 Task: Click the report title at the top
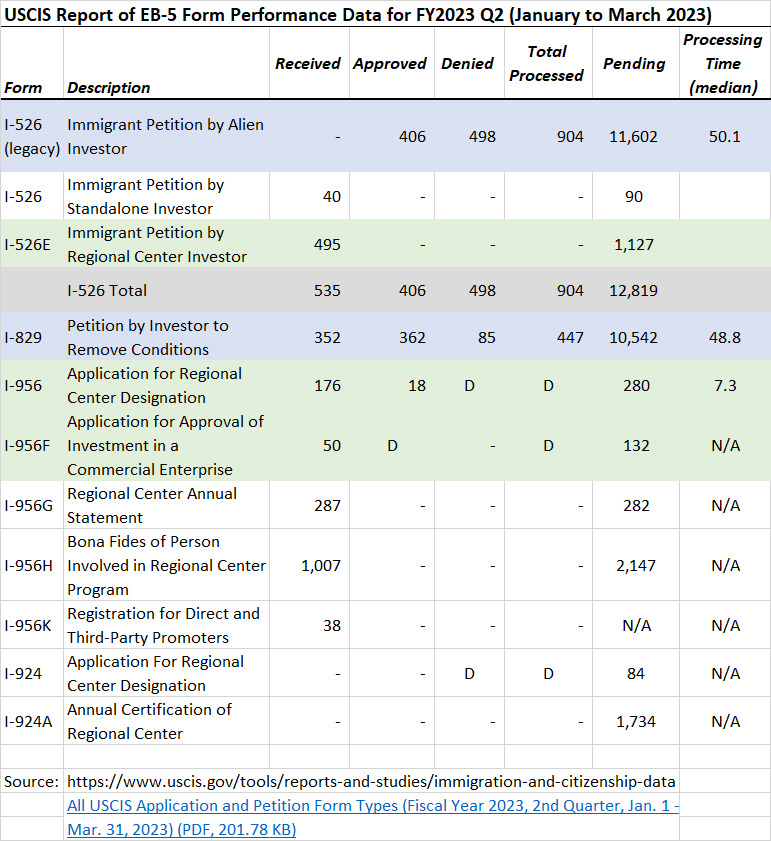[x=359, y=15]
